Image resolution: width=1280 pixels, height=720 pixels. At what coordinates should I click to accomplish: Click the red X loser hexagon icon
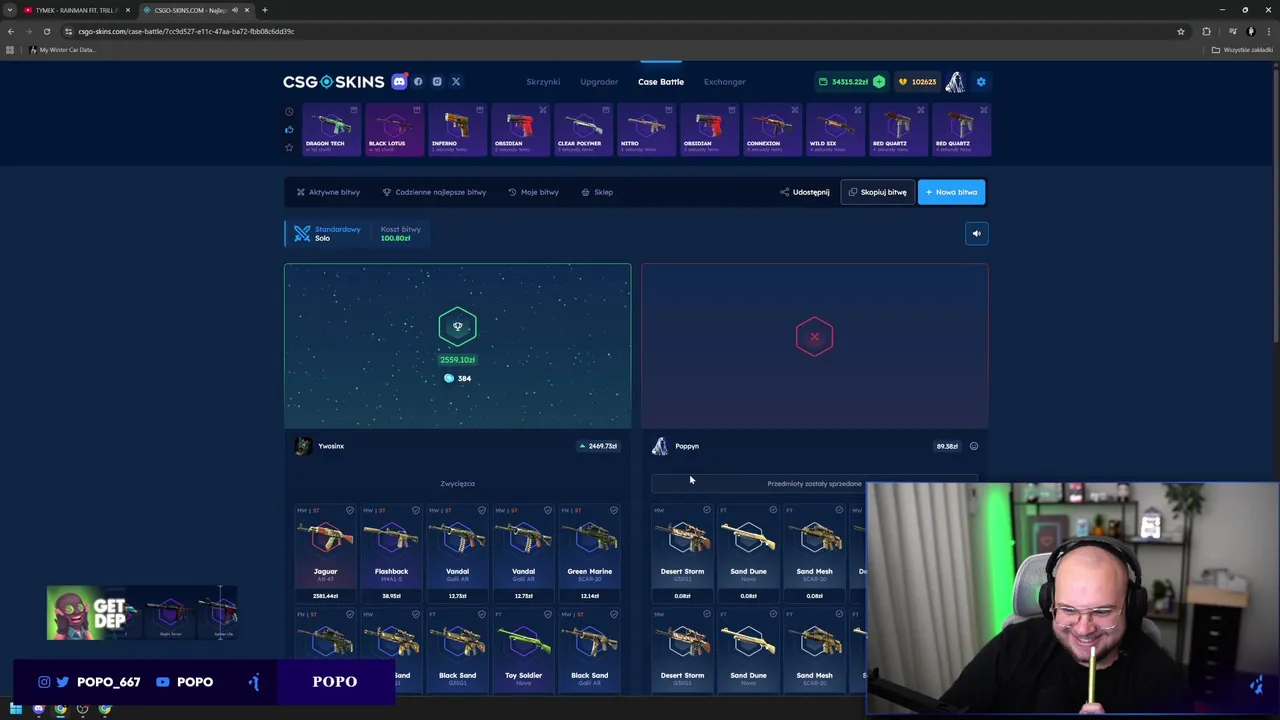pyautogui.click(x=814, y=337)
